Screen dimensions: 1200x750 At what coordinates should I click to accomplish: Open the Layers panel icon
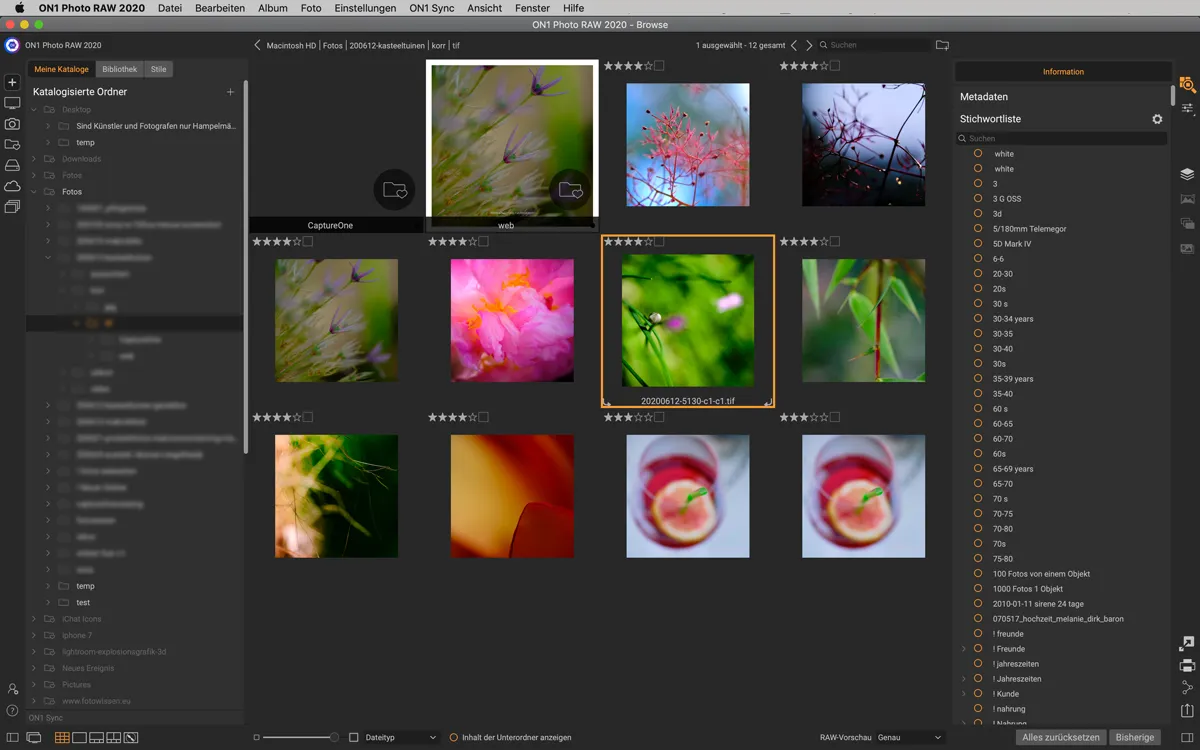pos(1188,172)
